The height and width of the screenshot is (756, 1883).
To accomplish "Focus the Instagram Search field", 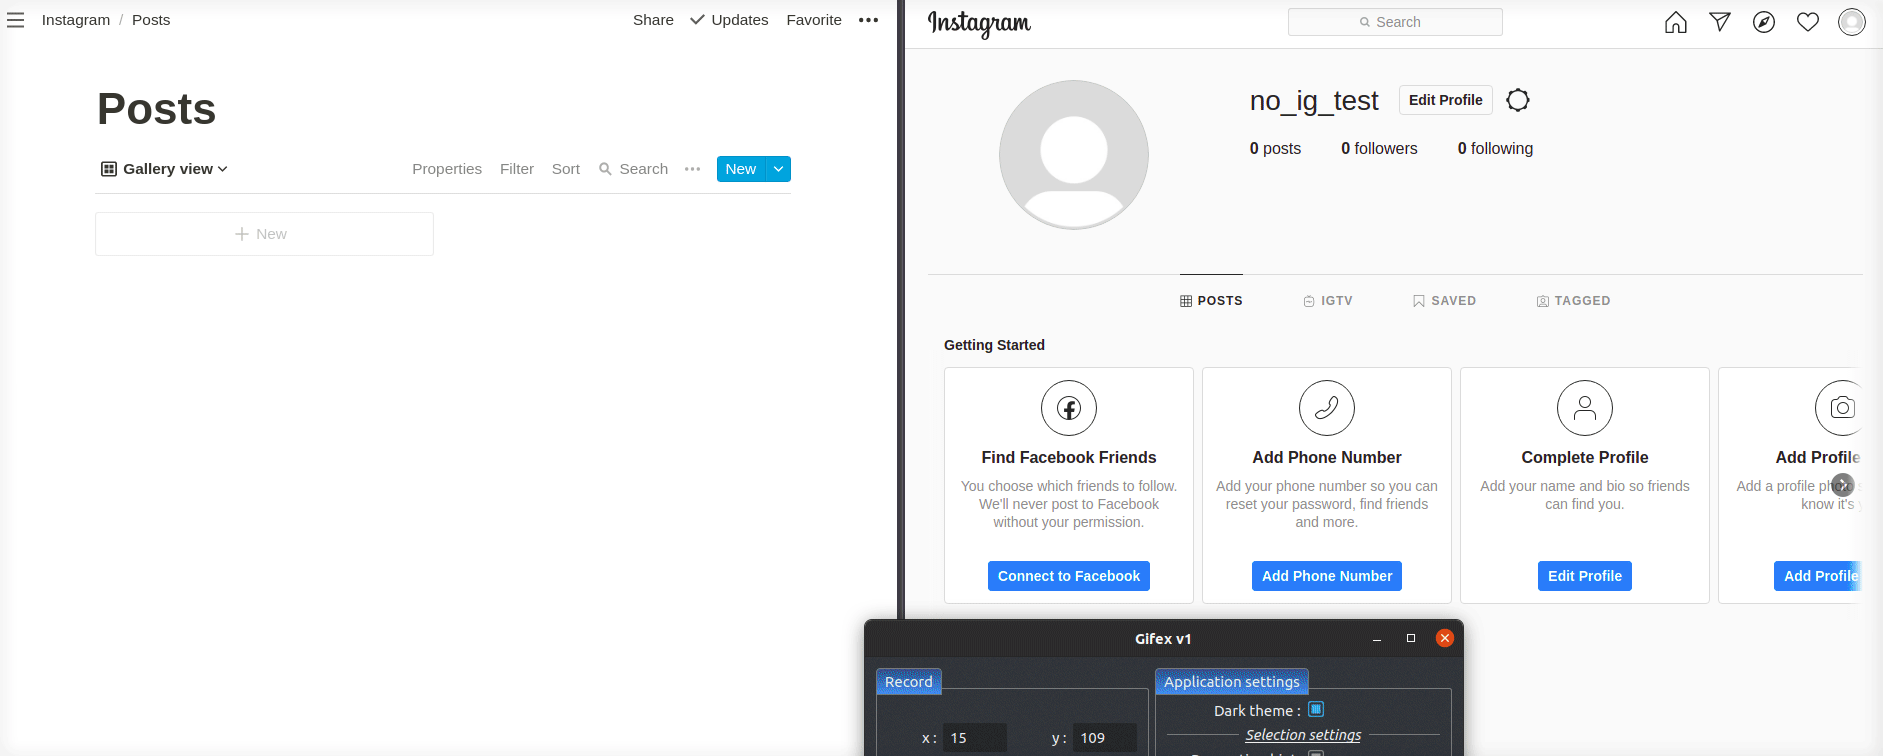I will coord(1395,22).
